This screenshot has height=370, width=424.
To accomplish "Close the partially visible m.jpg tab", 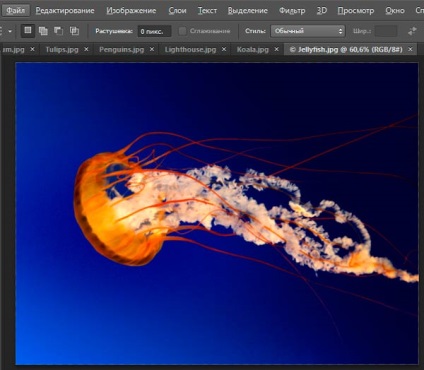I will pyautogui.click(x=32, y=49).
